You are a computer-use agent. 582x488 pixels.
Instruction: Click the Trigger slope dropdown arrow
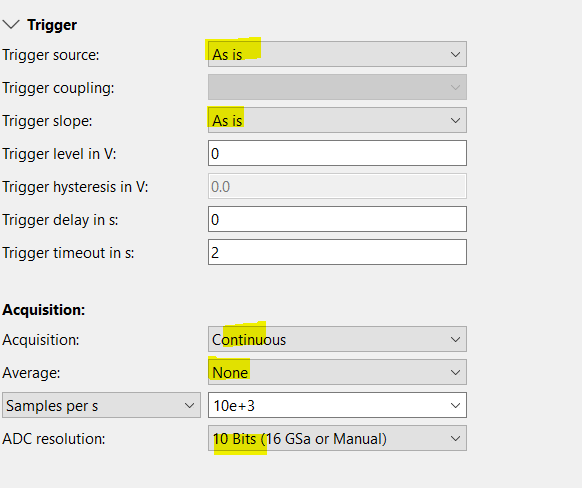click(455, 121)
